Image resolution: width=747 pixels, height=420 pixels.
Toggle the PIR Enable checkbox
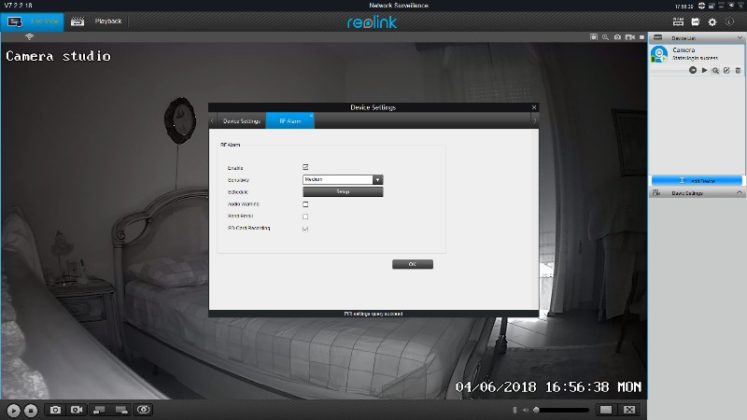point(305,167)
